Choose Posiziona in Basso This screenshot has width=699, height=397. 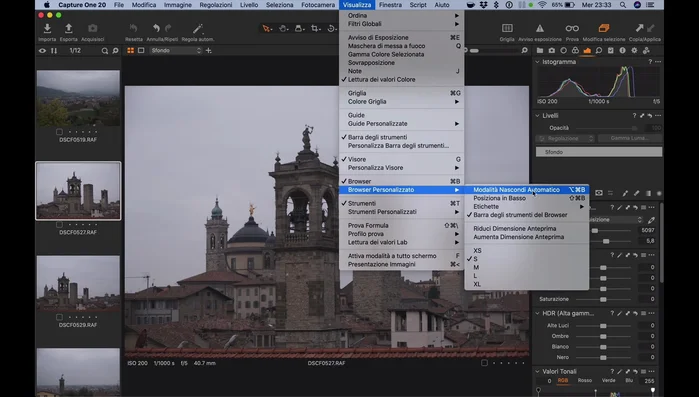(x=526, y=198)
